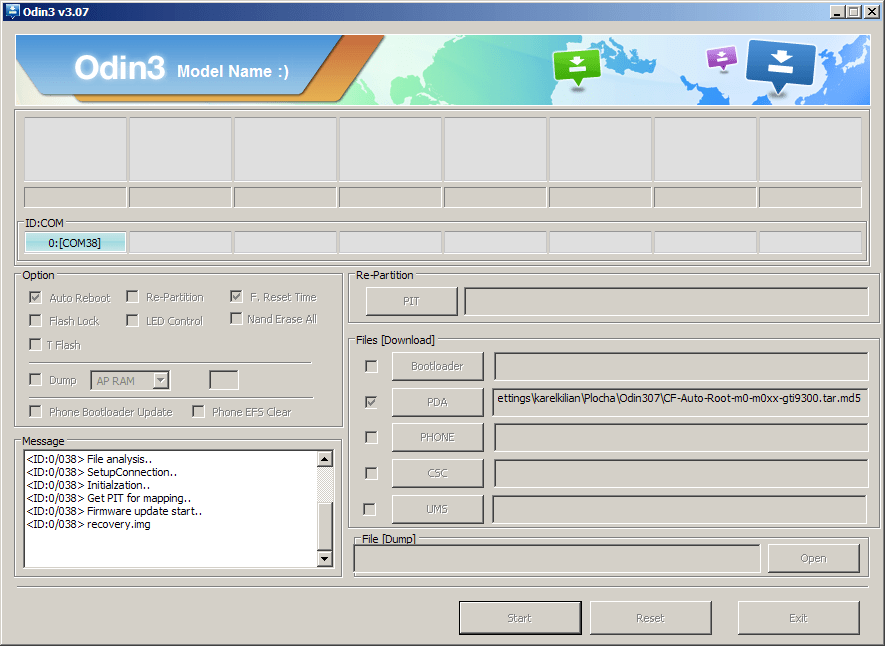Click the UMS file button
Viewport: 885px width, 646px height.
tap(437, 509)
